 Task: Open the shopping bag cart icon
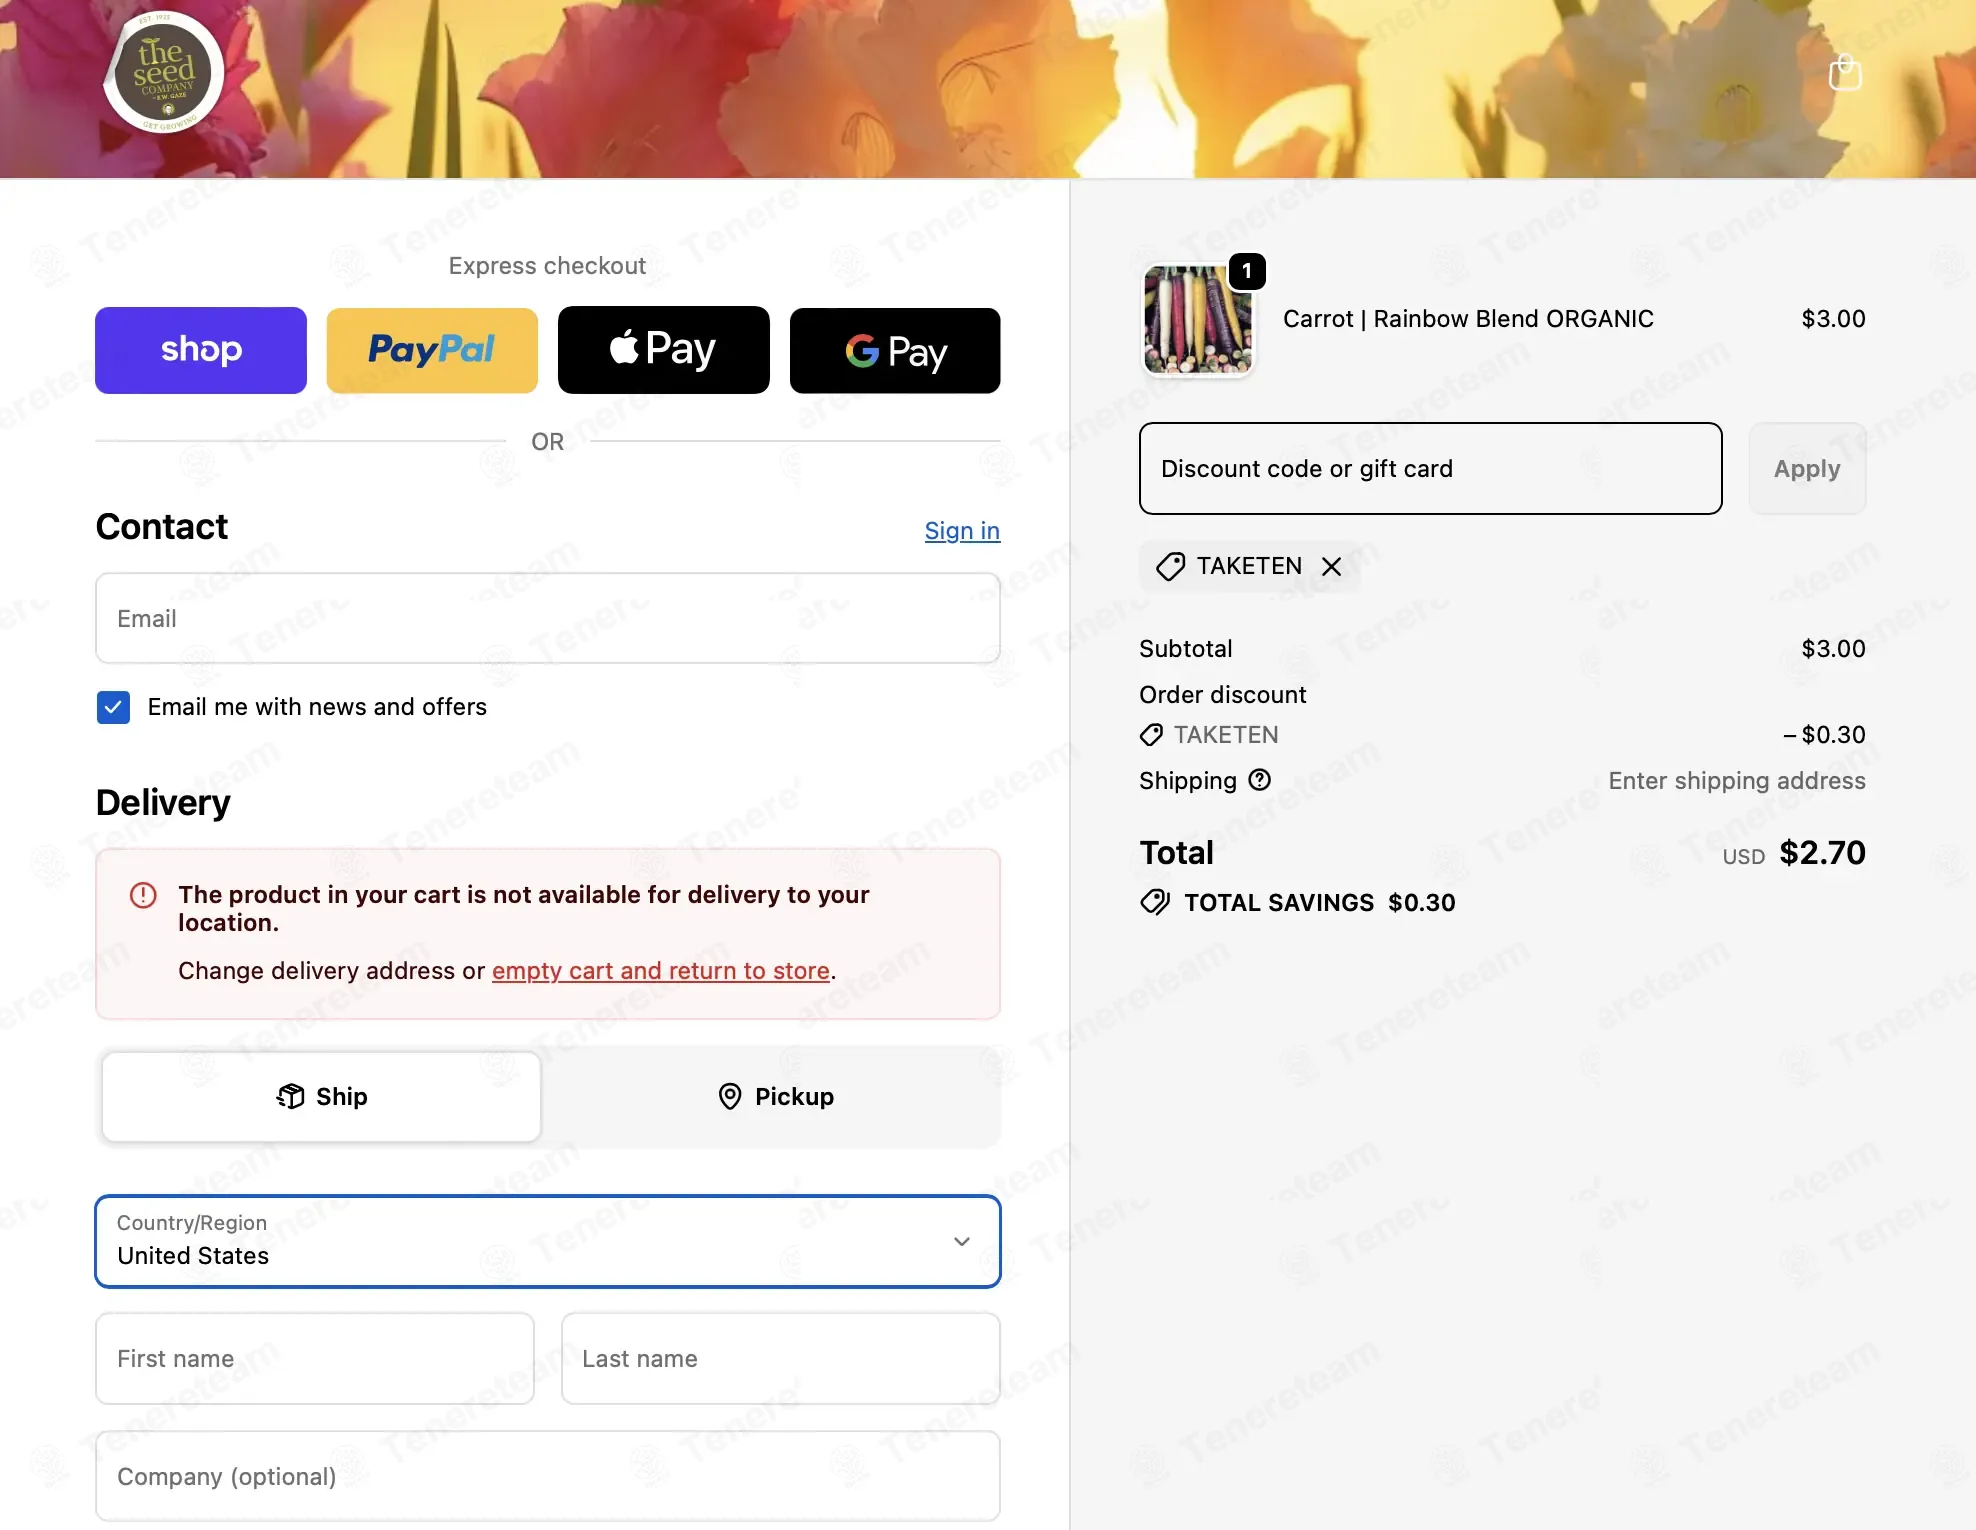point(1845,72)
